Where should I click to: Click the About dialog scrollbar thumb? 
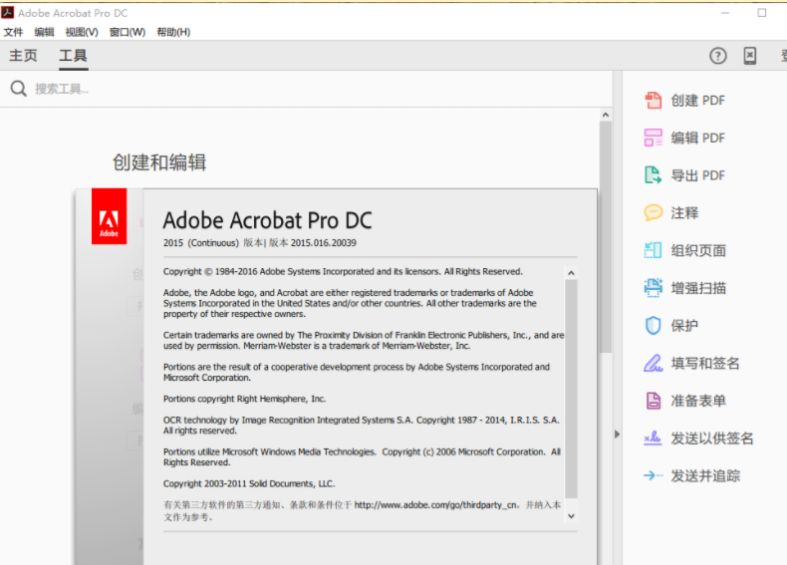pyautogui.click(x=571, y=389)
